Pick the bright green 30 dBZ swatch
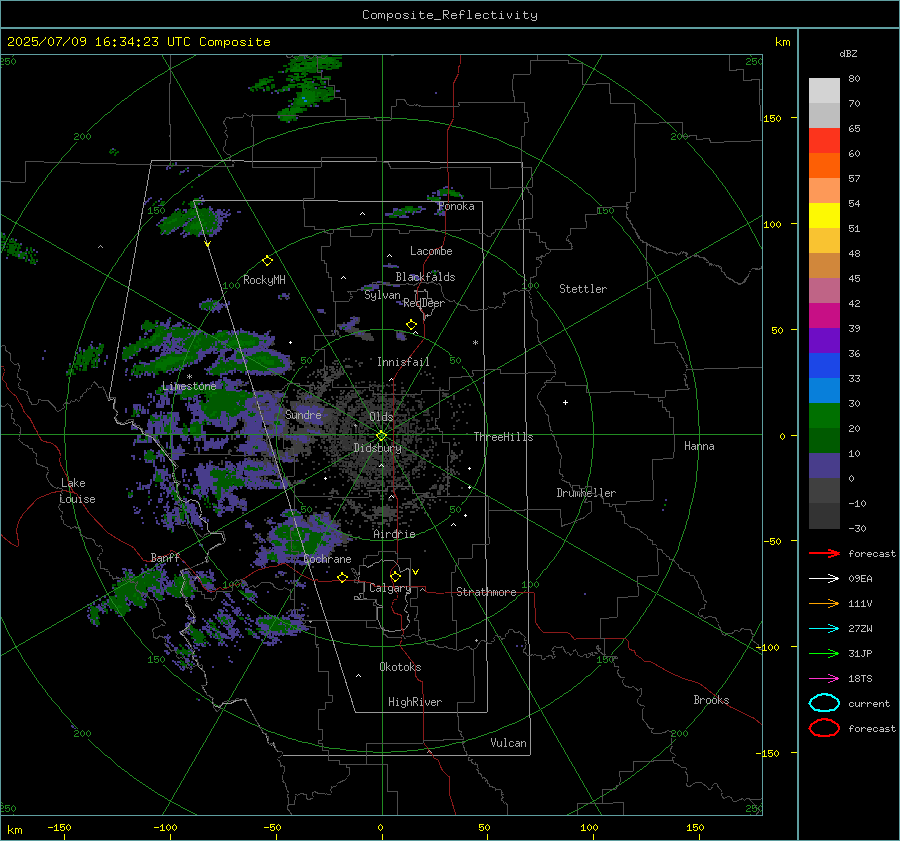 point(824,416)
